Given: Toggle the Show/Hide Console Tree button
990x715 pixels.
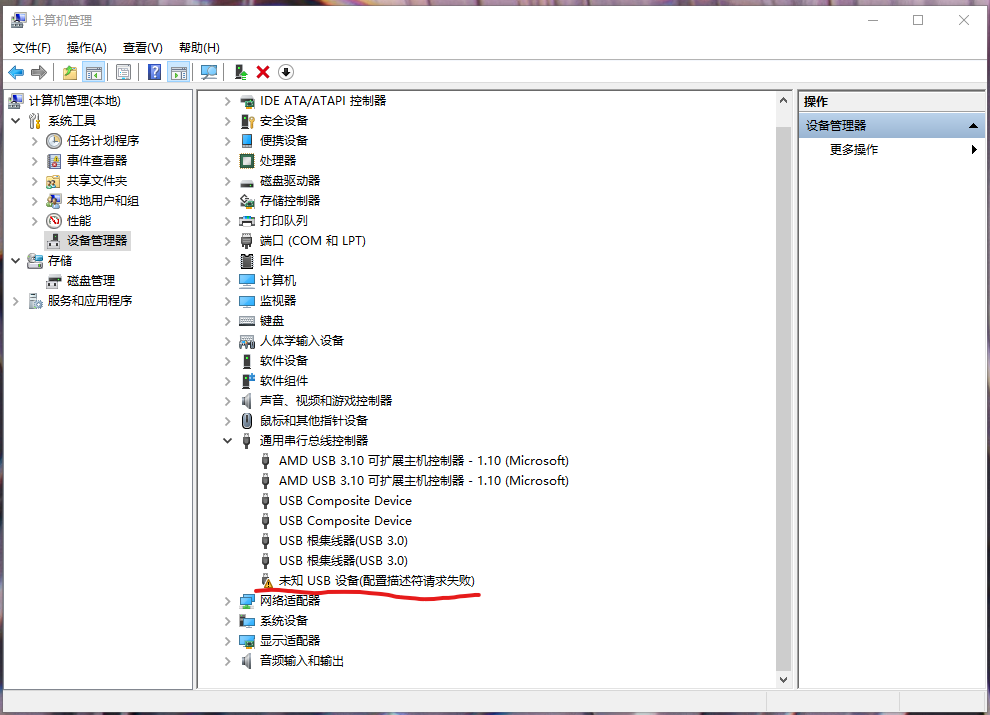Looking at the screenshot, I should pyautogui.click(x=94, y=72).
